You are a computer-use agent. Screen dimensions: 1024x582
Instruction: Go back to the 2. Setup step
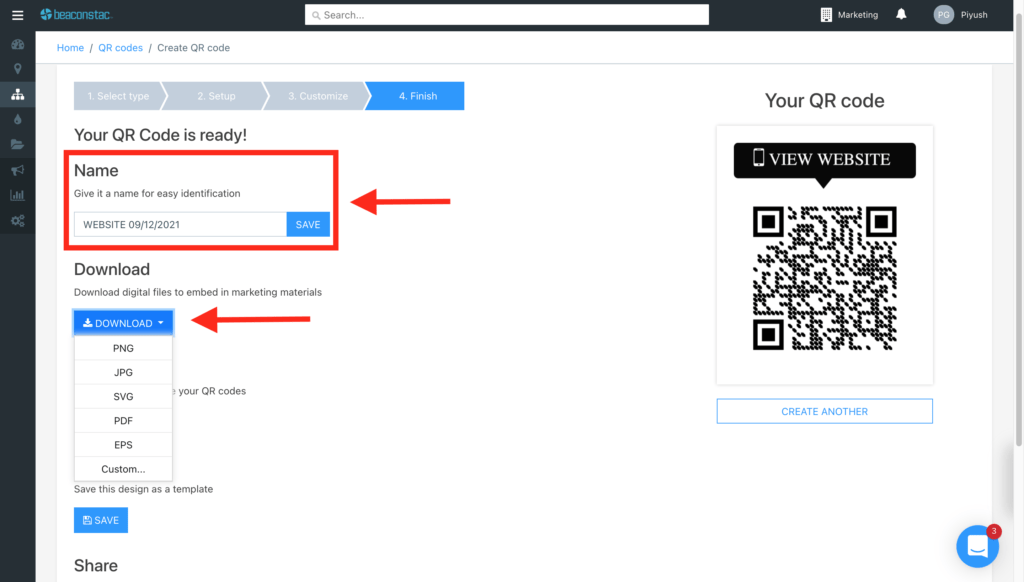(215, 95)
